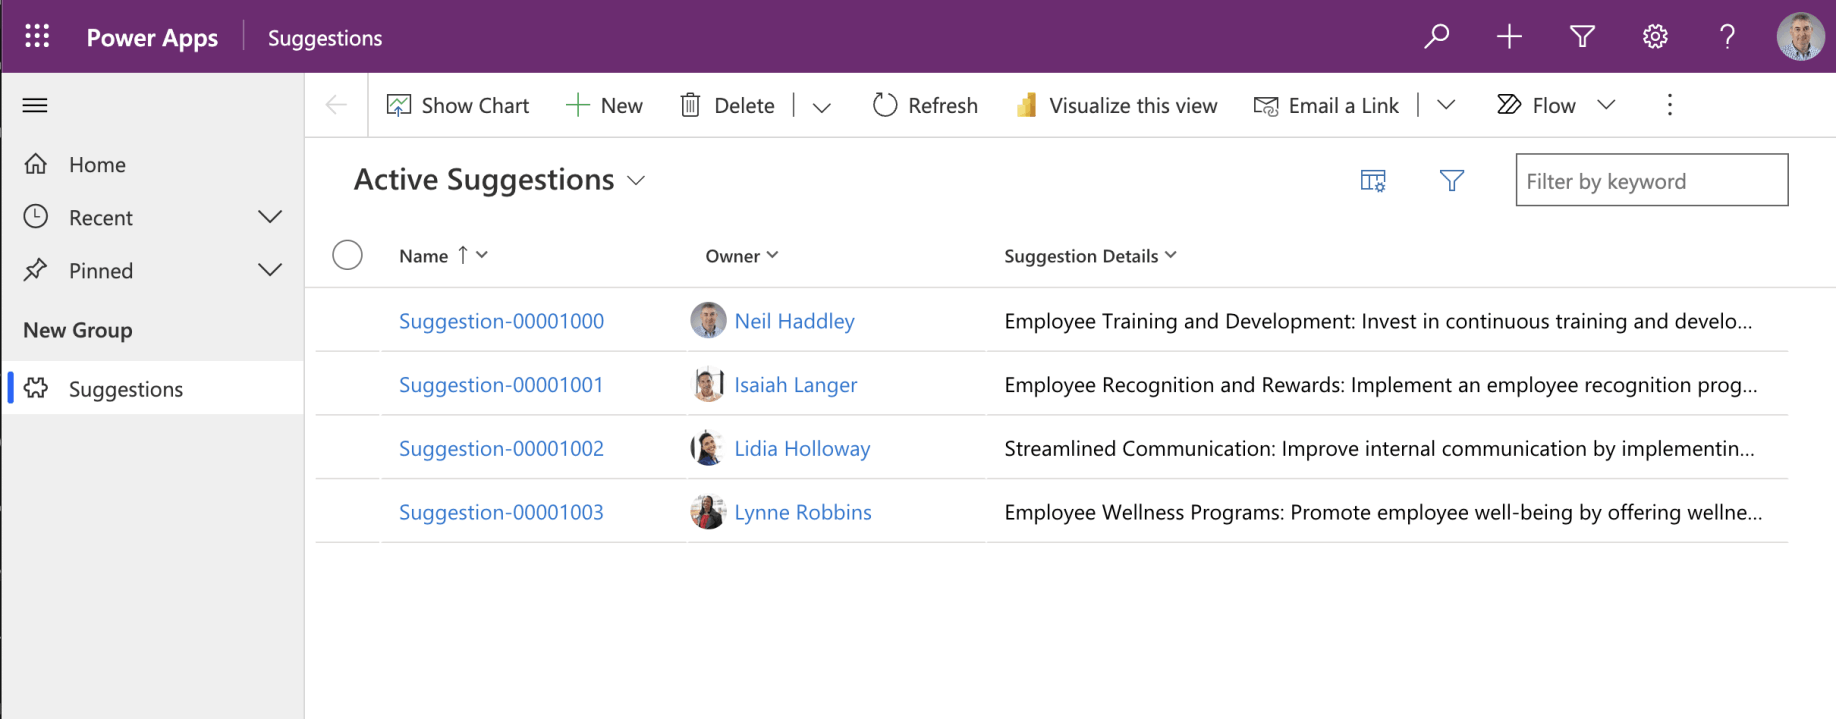Expand the Pinned section chevron

[270, 270]
